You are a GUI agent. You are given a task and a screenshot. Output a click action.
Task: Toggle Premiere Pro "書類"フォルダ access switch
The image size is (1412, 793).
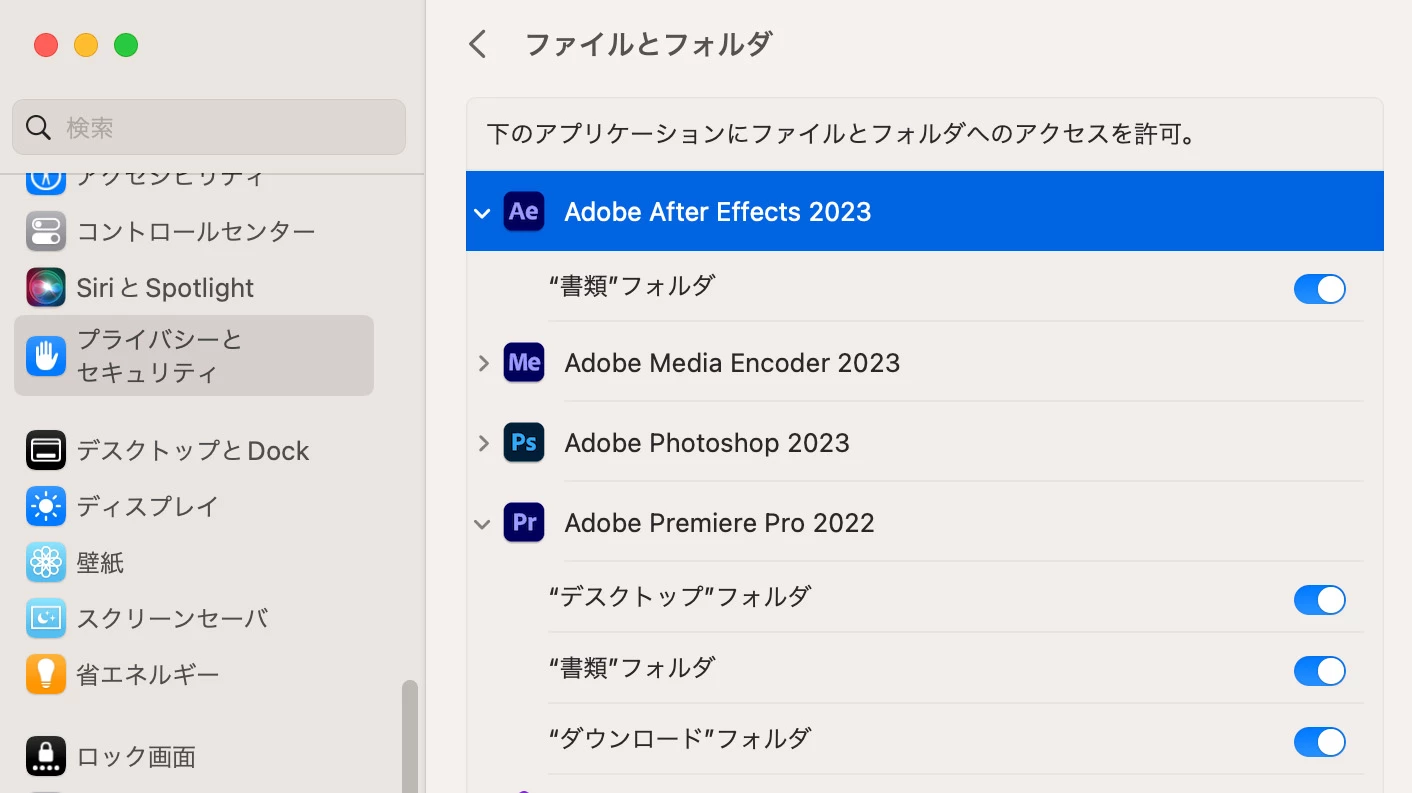(1320, 671)
